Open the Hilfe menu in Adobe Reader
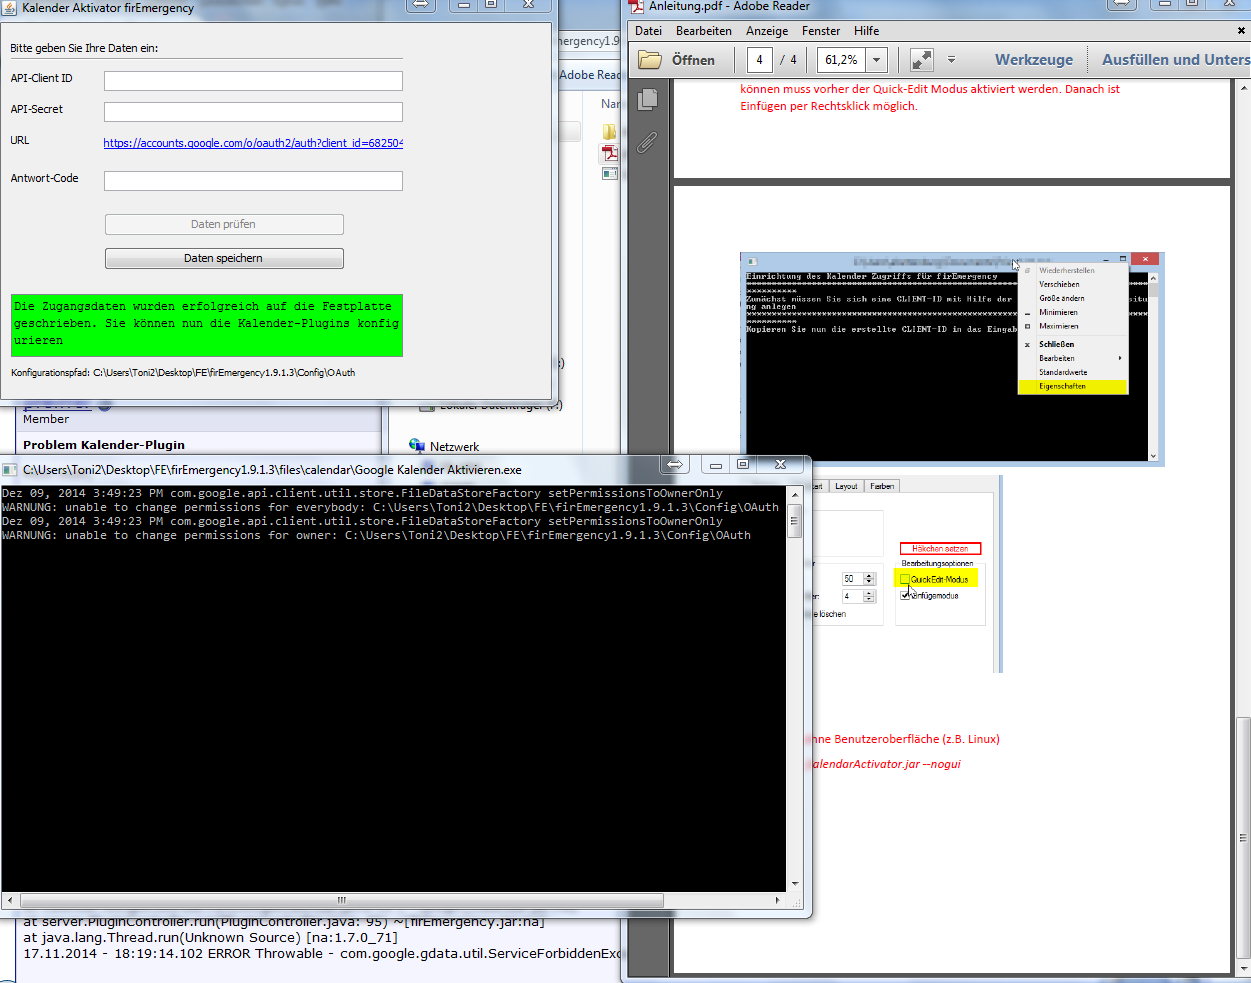The image size is (1251, 983). 866,31
